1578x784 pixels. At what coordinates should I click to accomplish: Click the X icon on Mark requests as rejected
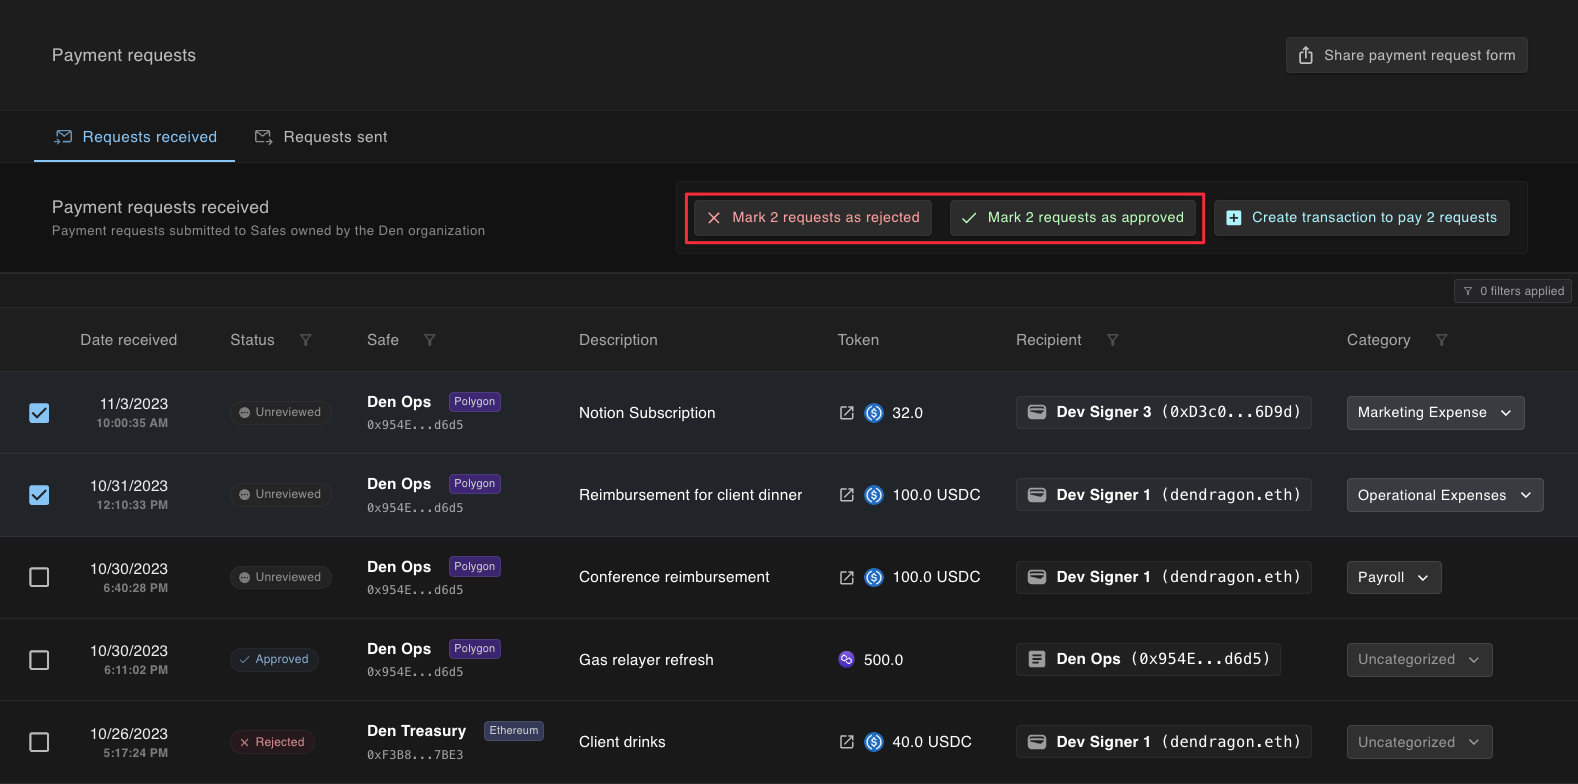714,218
